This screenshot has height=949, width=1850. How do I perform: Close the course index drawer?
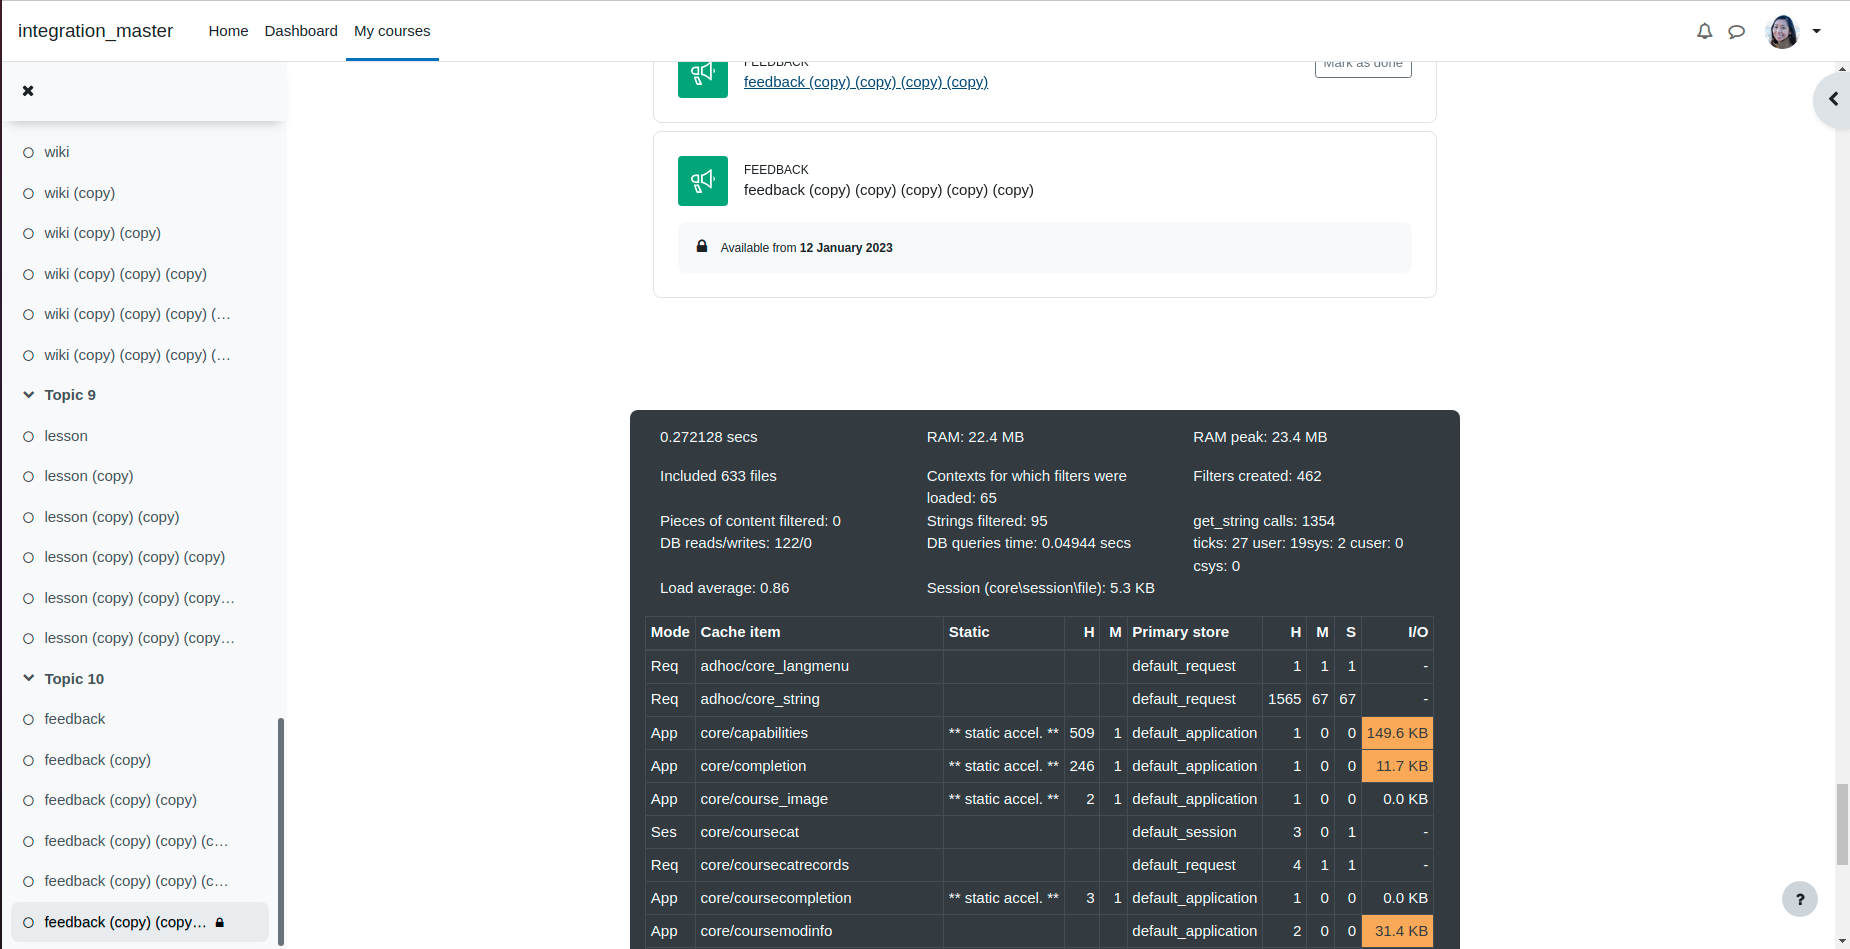[28, 91]
